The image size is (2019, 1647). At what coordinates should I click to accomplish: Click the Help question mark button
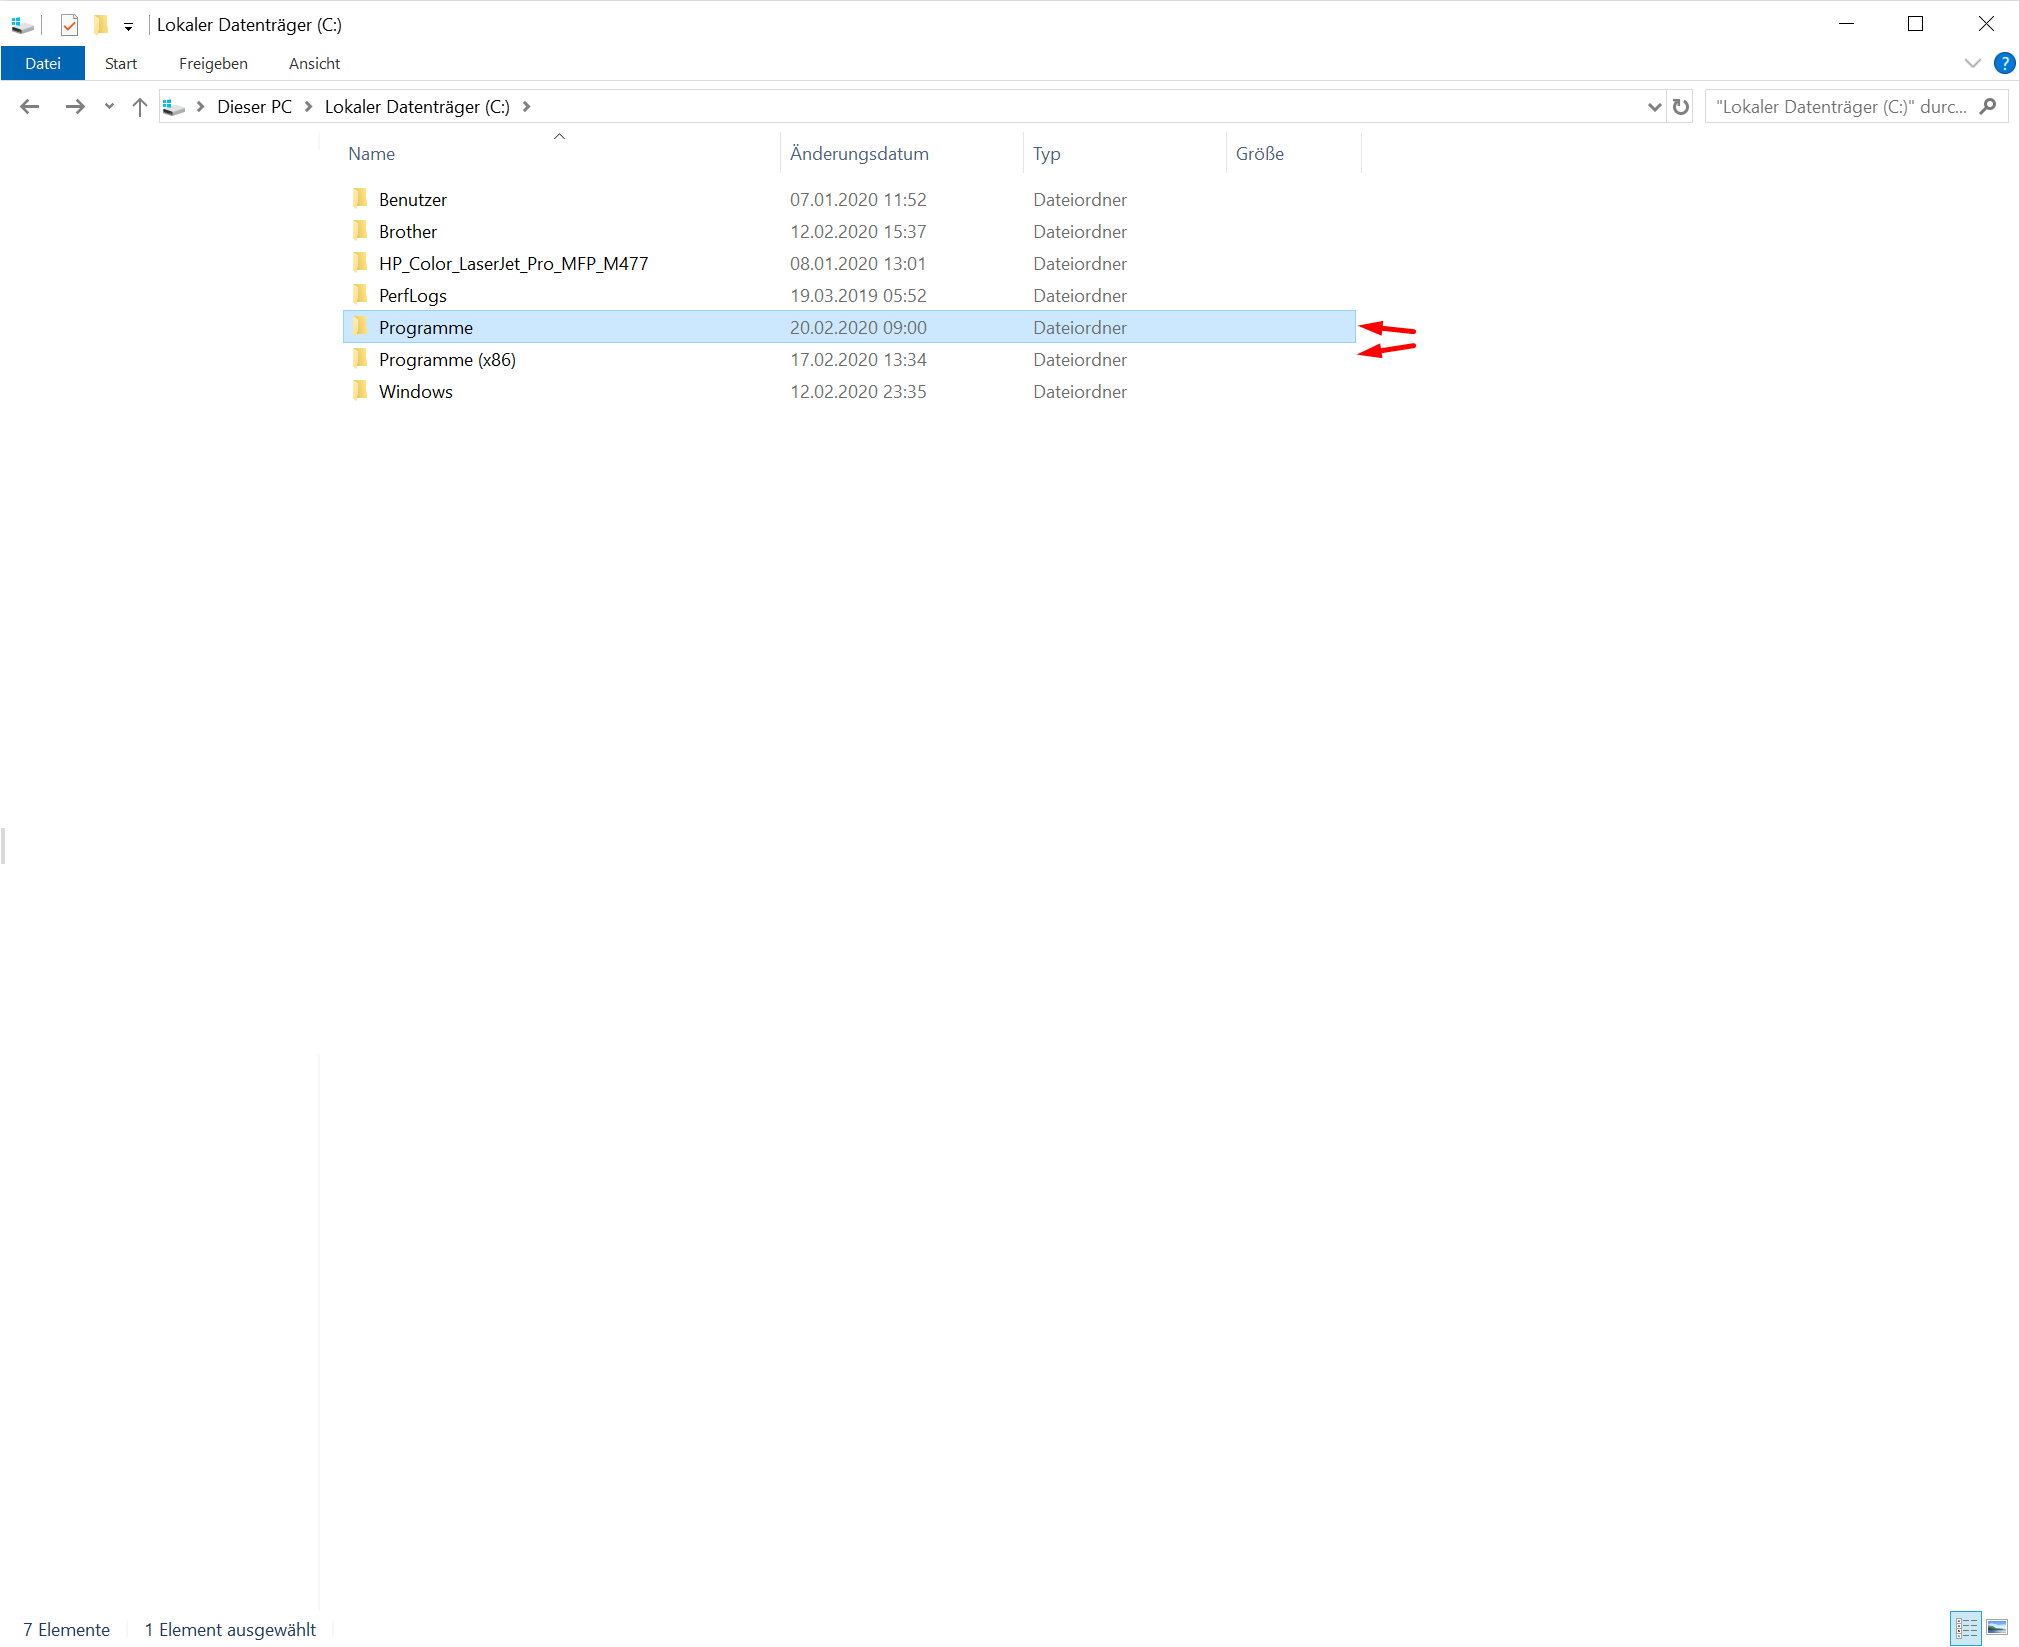(x=2004, y=63)
